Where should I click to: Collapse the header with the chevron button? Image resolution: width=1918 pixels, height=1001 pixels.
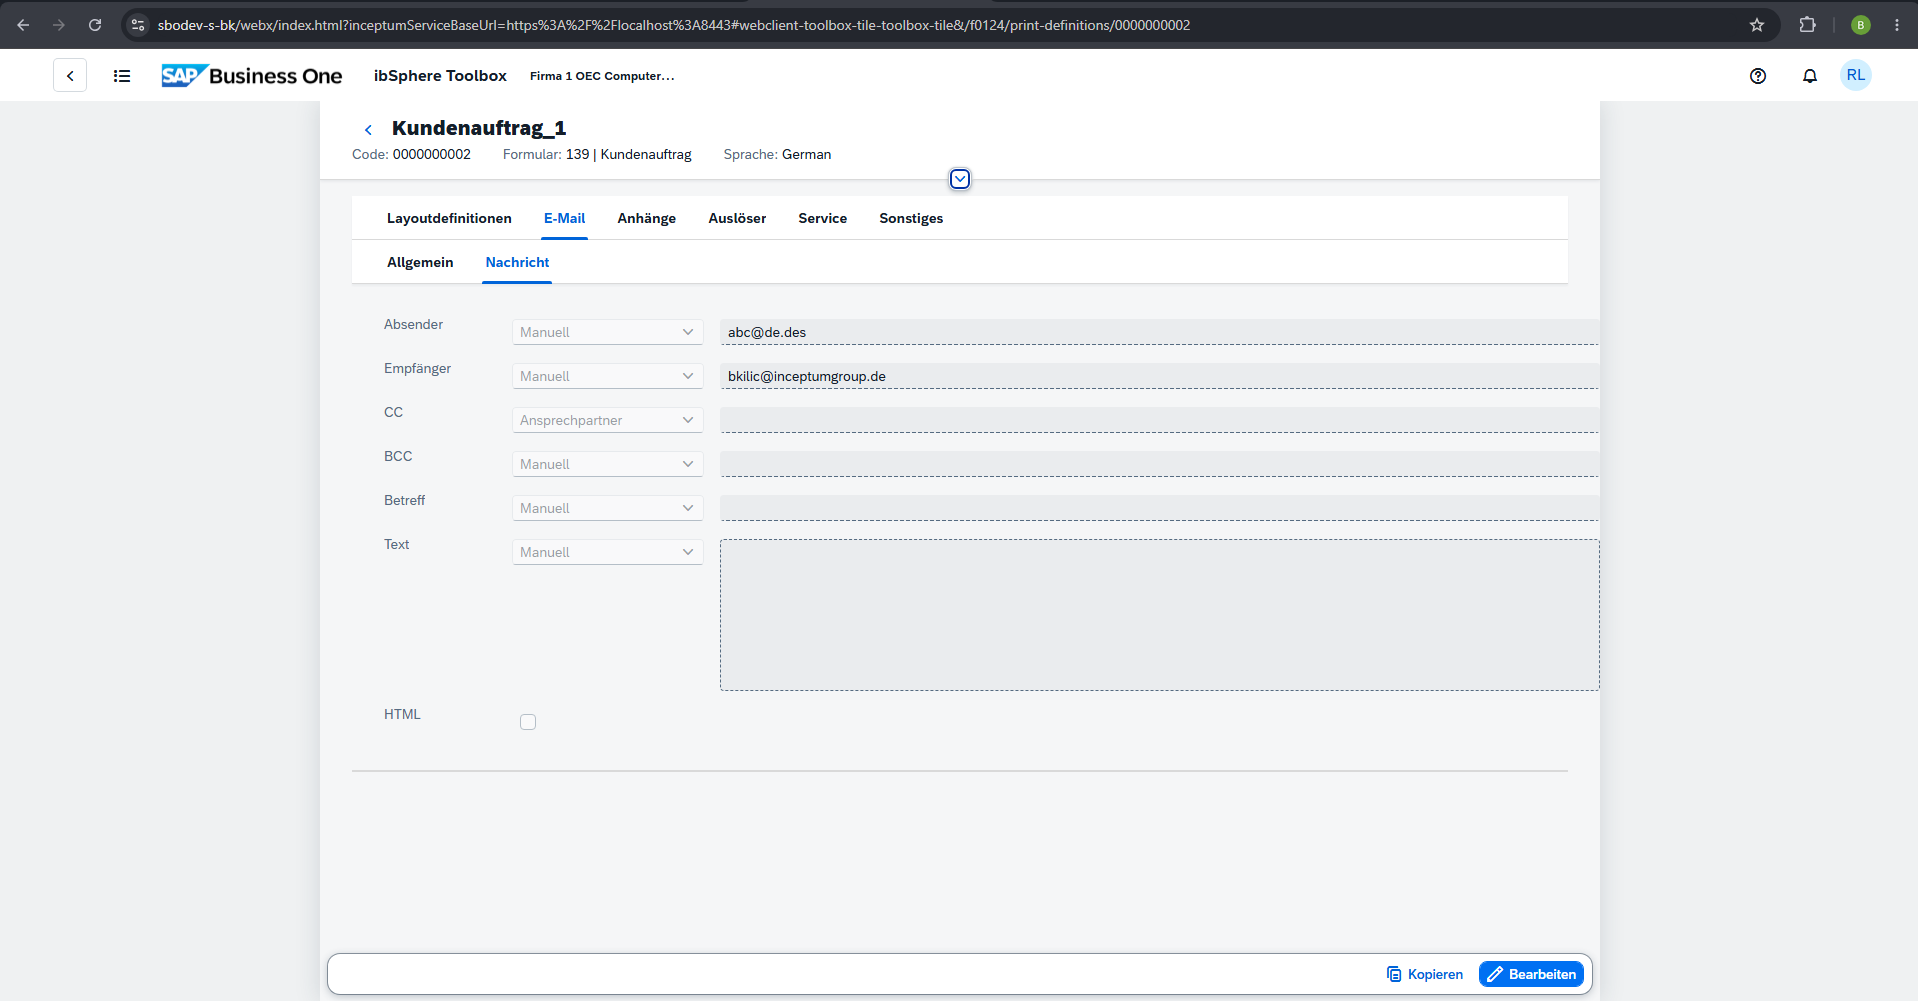[x=960, y=179]
